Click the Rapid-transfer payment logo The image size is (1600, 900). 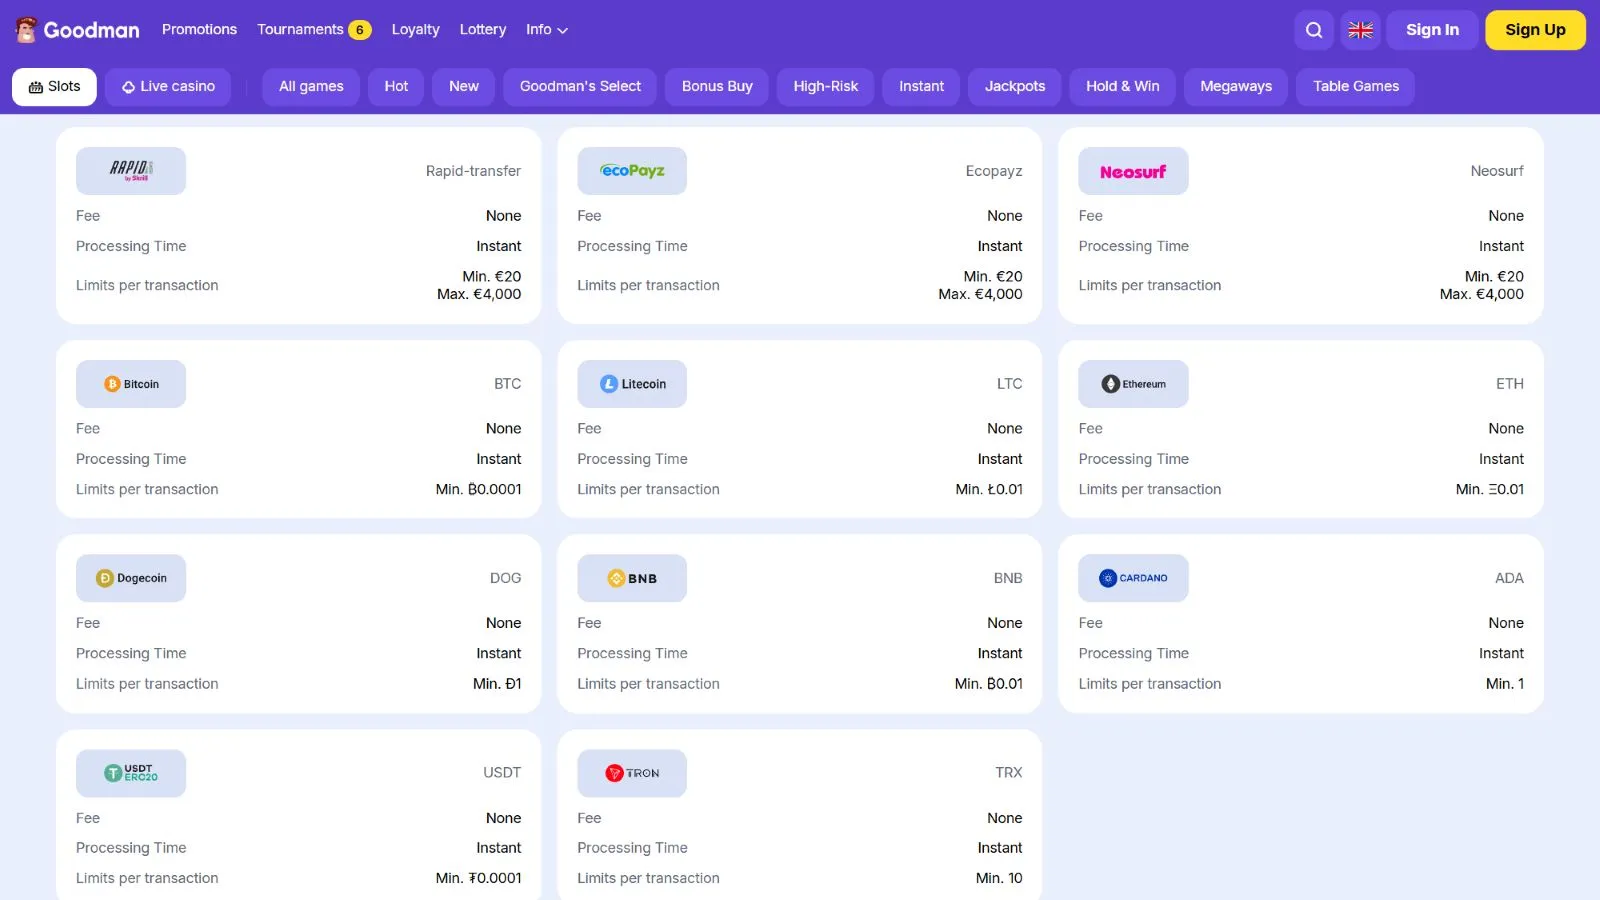pos(131,171)
